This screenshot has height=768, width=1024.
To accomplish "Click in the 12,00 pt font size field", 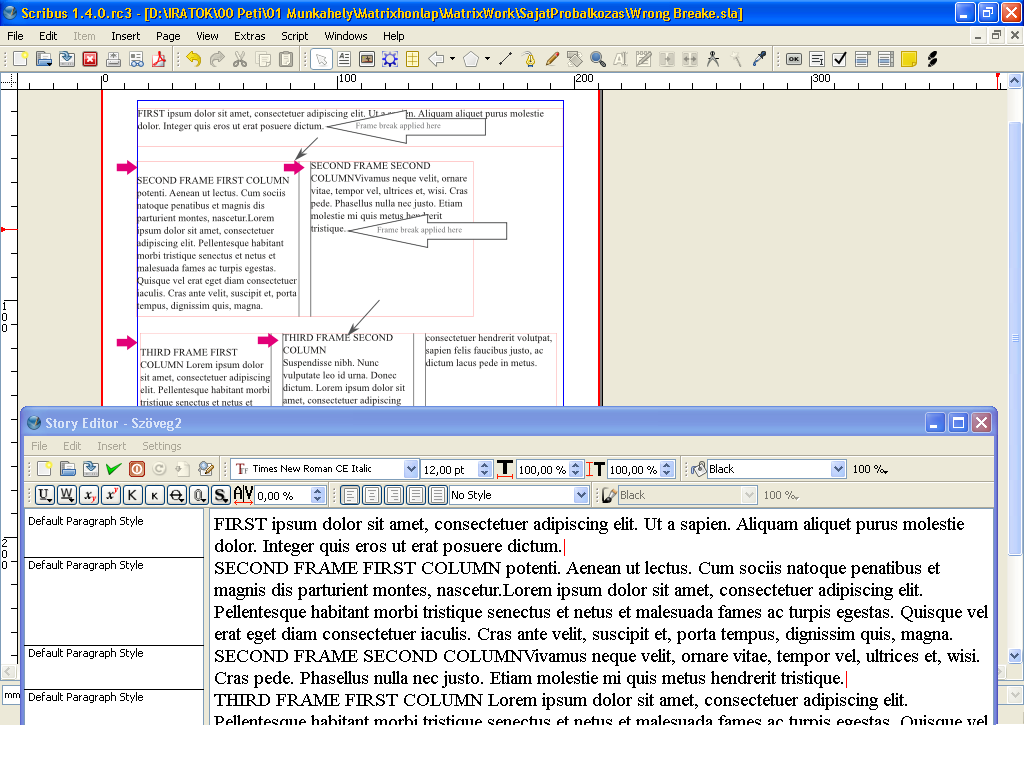I will pos(448,469).
